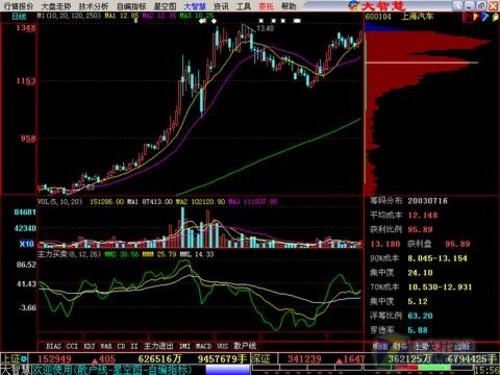Screen dimensions: 500x375
Task: Click the orange arrow icon in stock header
Action: click(476, 17)
